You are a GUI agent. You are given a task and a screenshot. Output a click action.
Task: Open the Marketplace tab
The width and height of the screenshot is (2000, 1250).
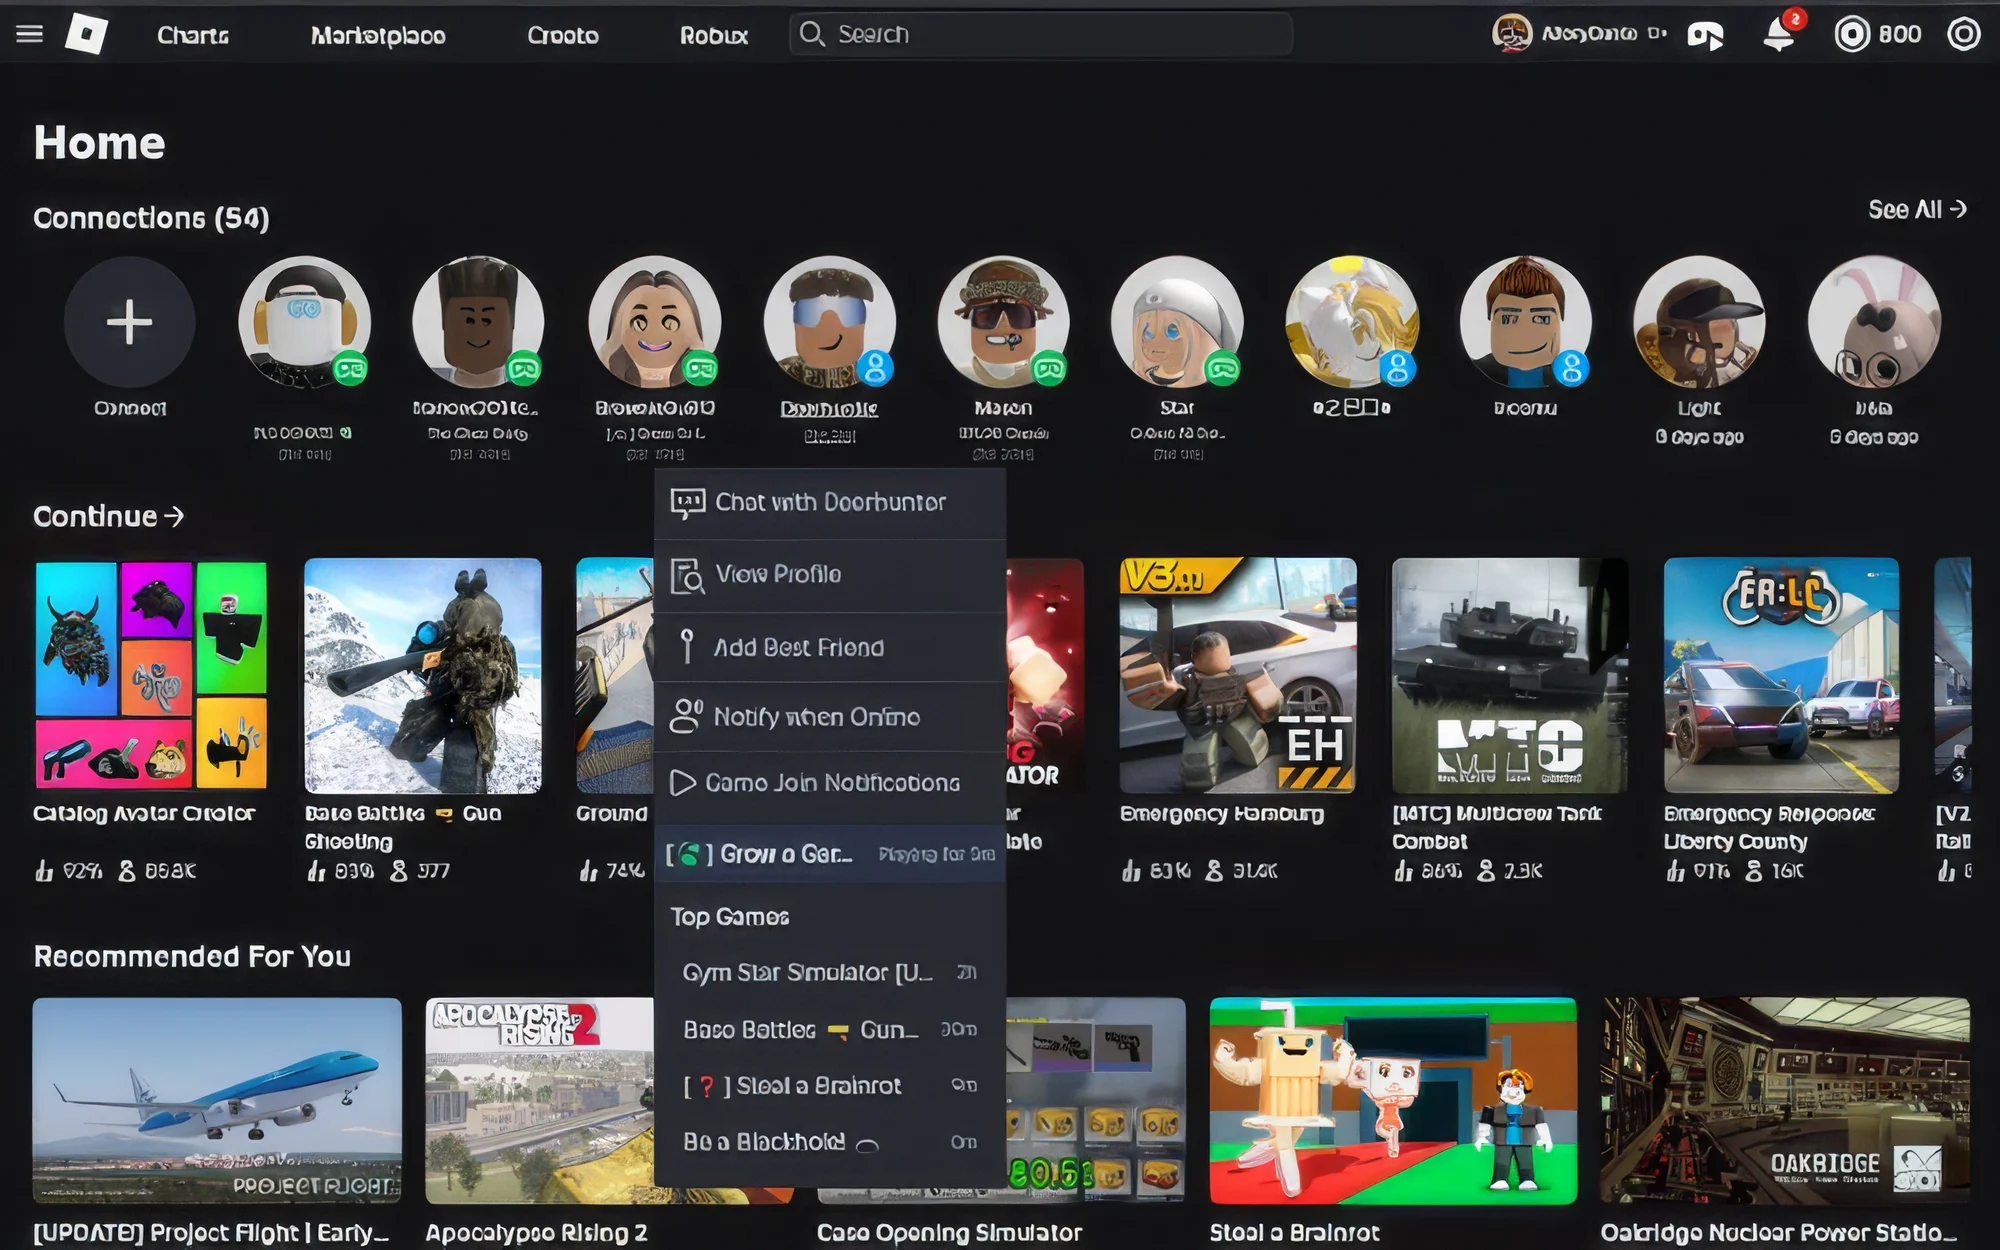coord(378,36)
